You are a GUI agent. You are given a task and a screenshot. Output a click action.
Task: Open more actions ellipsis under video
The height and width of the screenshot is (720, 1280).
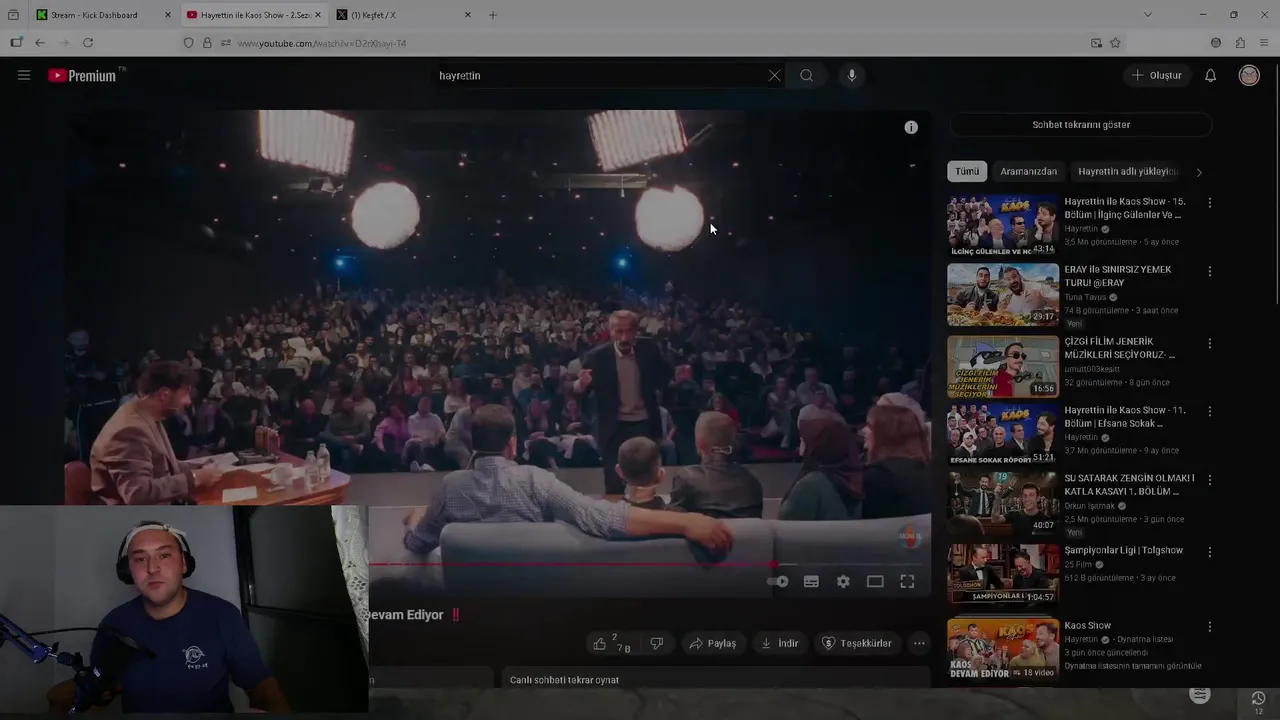[x=919, y=643]
